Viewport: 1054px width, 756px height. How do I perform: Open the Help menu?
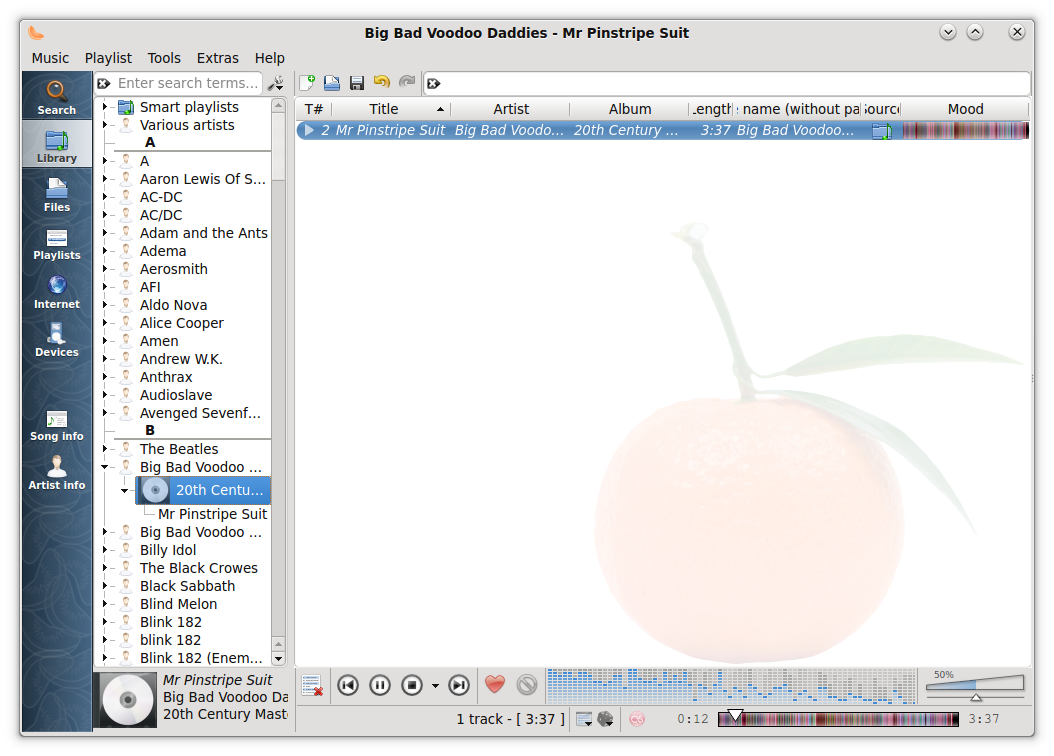point(270,58)
